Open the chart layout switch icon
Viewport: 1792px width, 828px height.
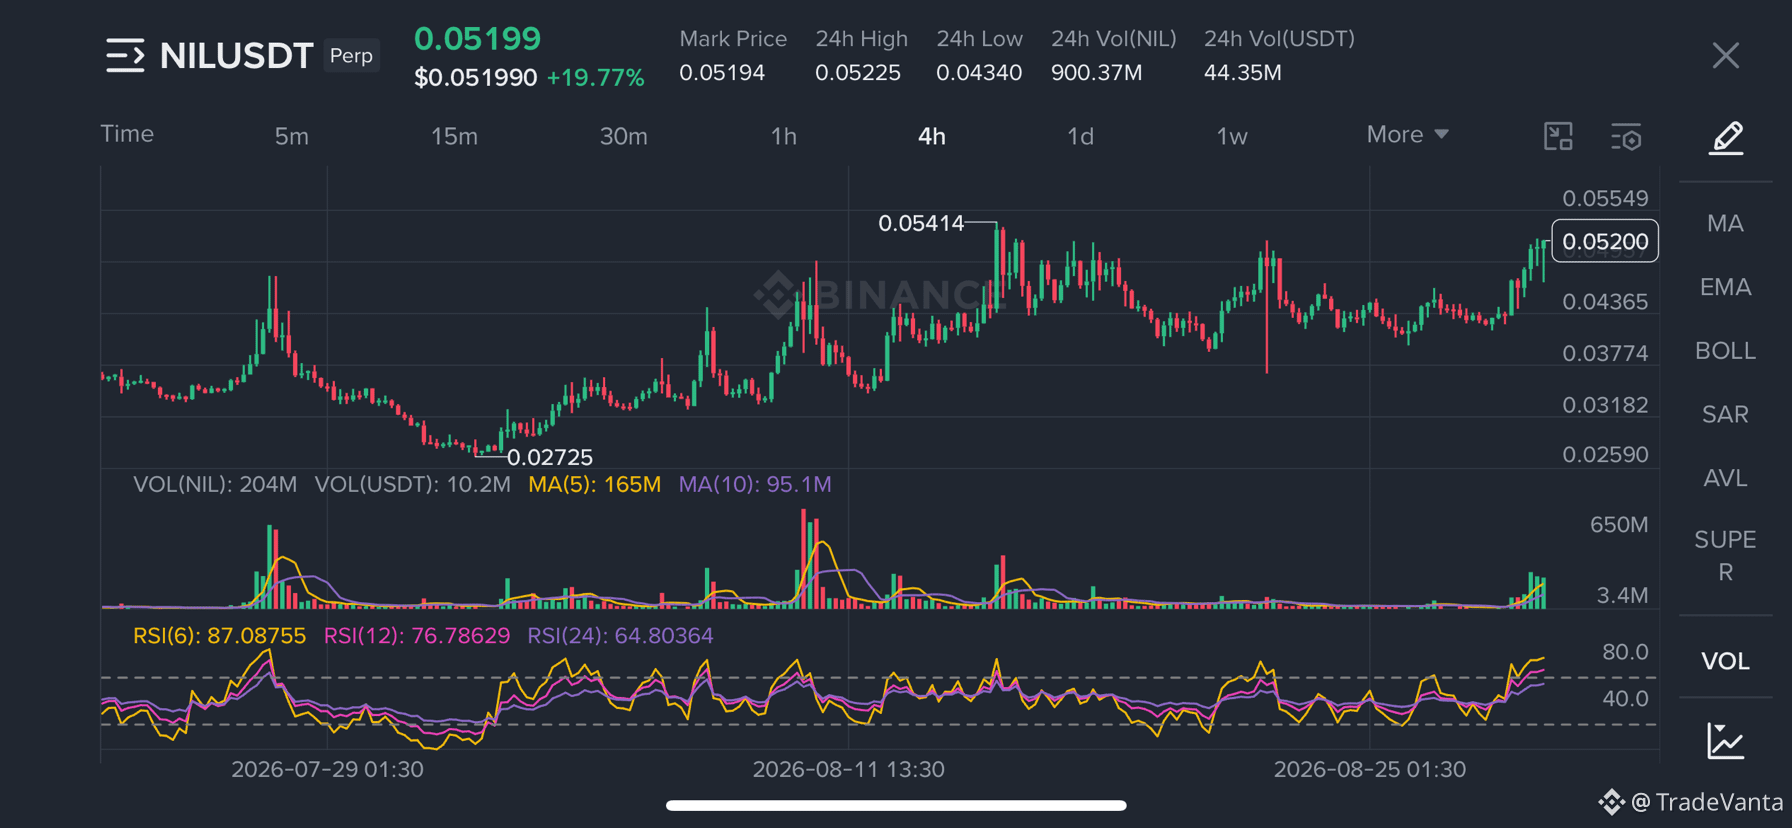(x=1558, y=136)
